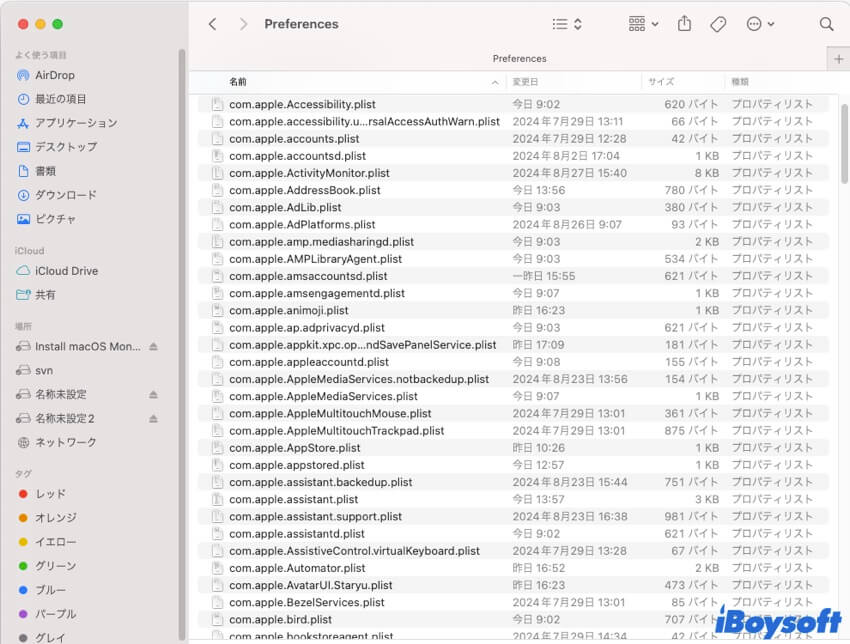
Task: Click the file list vertical scrollbar
Action: click(x=845, y=144)
